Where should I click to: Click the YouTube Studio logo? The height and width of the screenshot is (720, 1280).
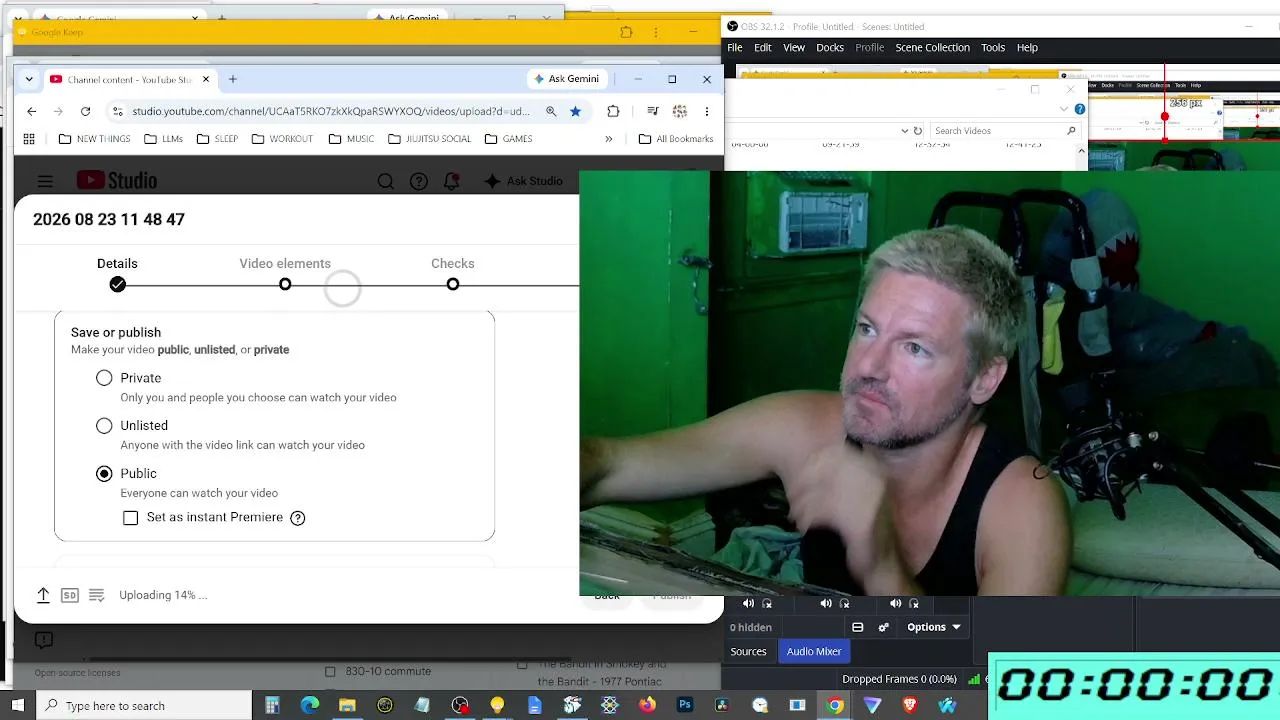(x=117, y=181)
